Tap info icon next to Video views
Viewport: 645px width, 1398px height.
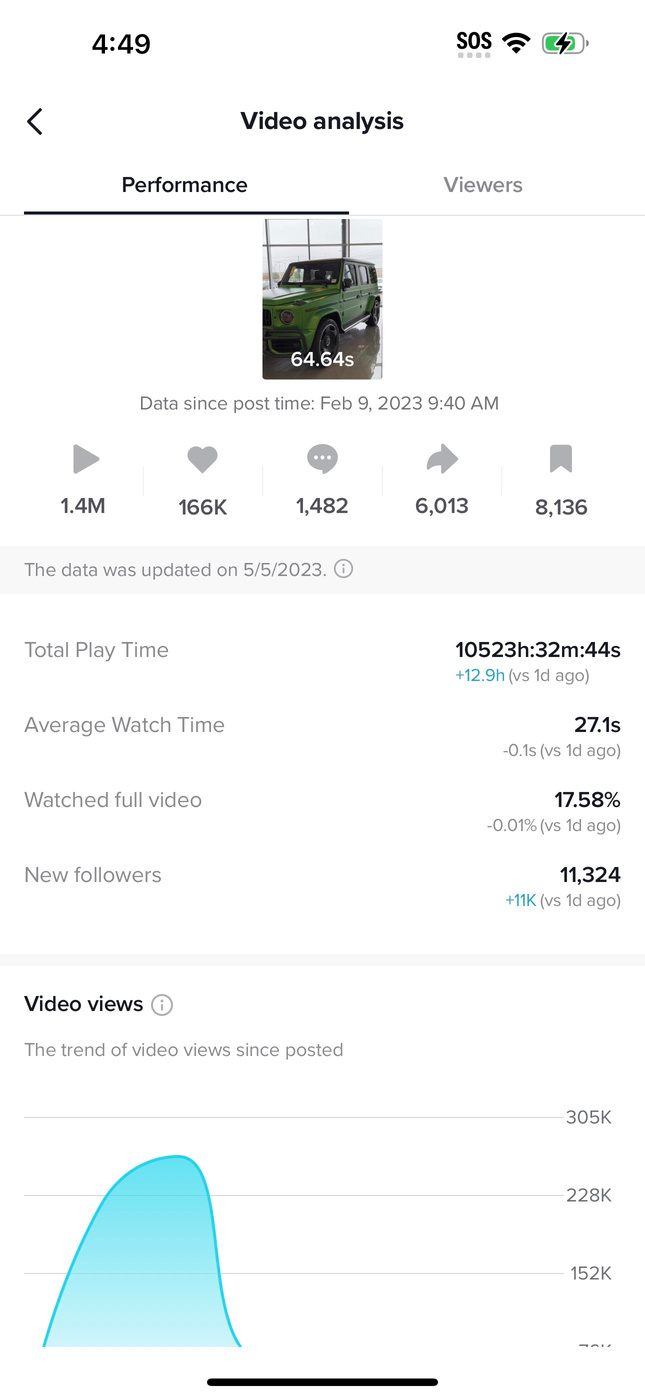(162, 1005)
